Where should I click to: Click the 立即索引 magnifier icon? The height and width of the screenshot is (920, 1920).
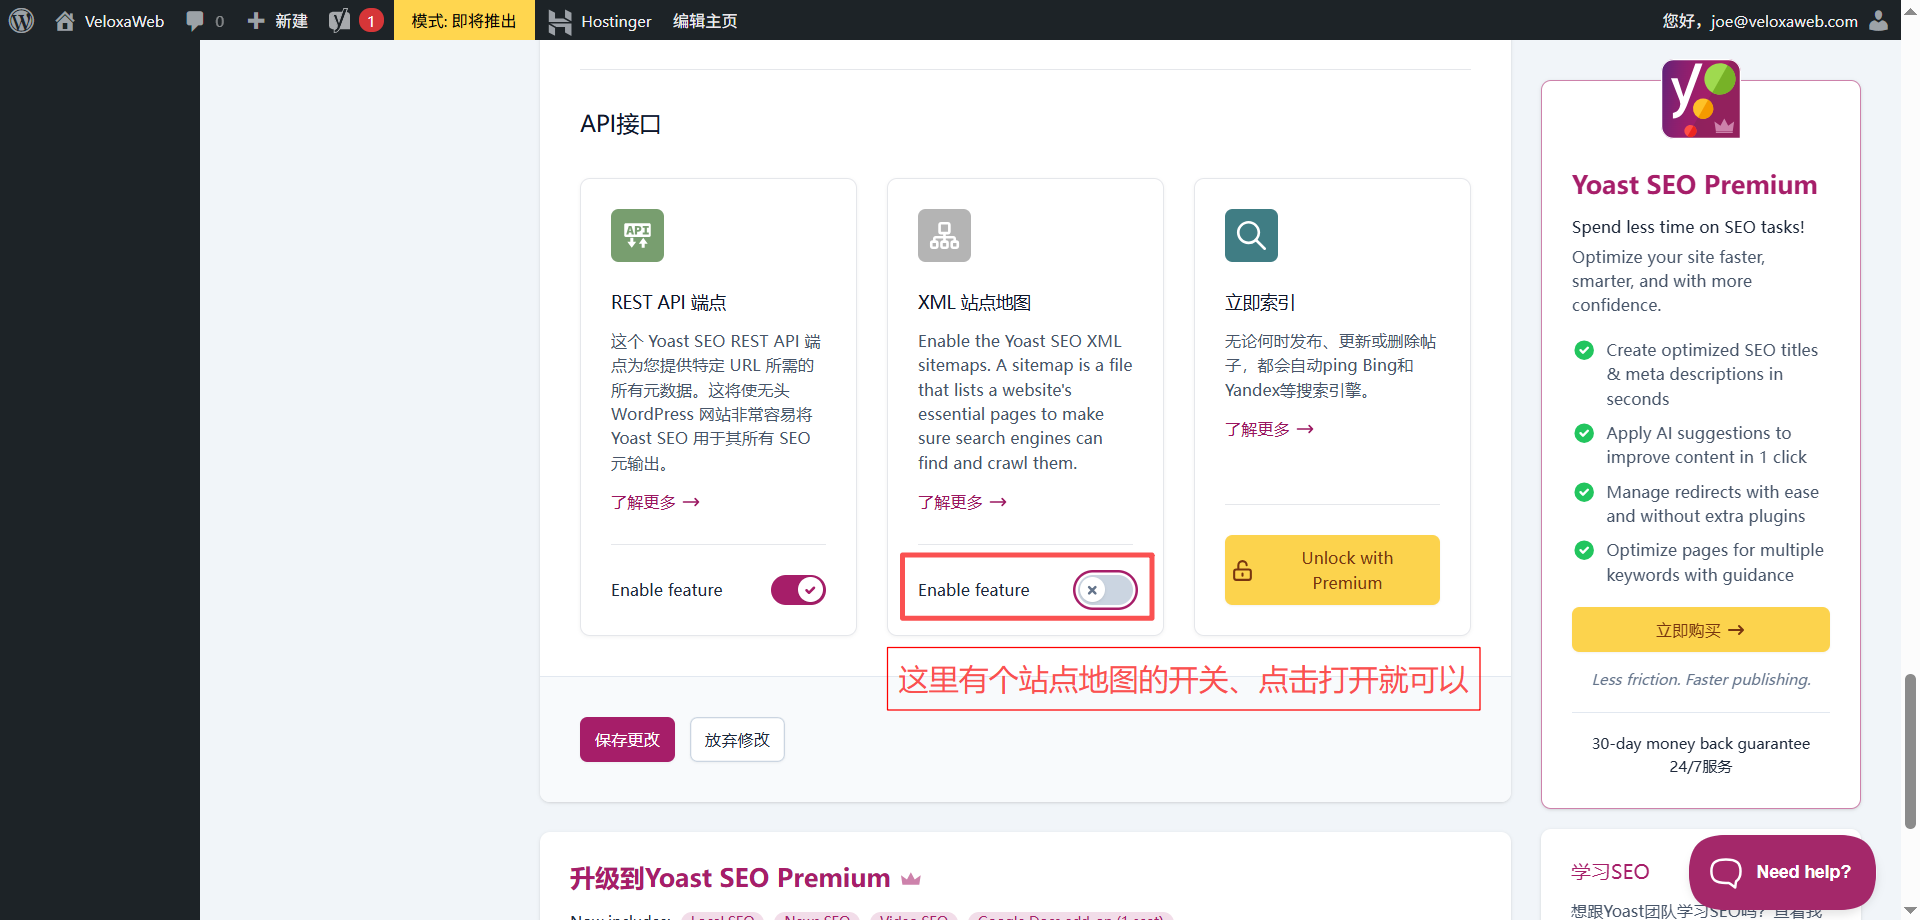[x=1251, y=235]
